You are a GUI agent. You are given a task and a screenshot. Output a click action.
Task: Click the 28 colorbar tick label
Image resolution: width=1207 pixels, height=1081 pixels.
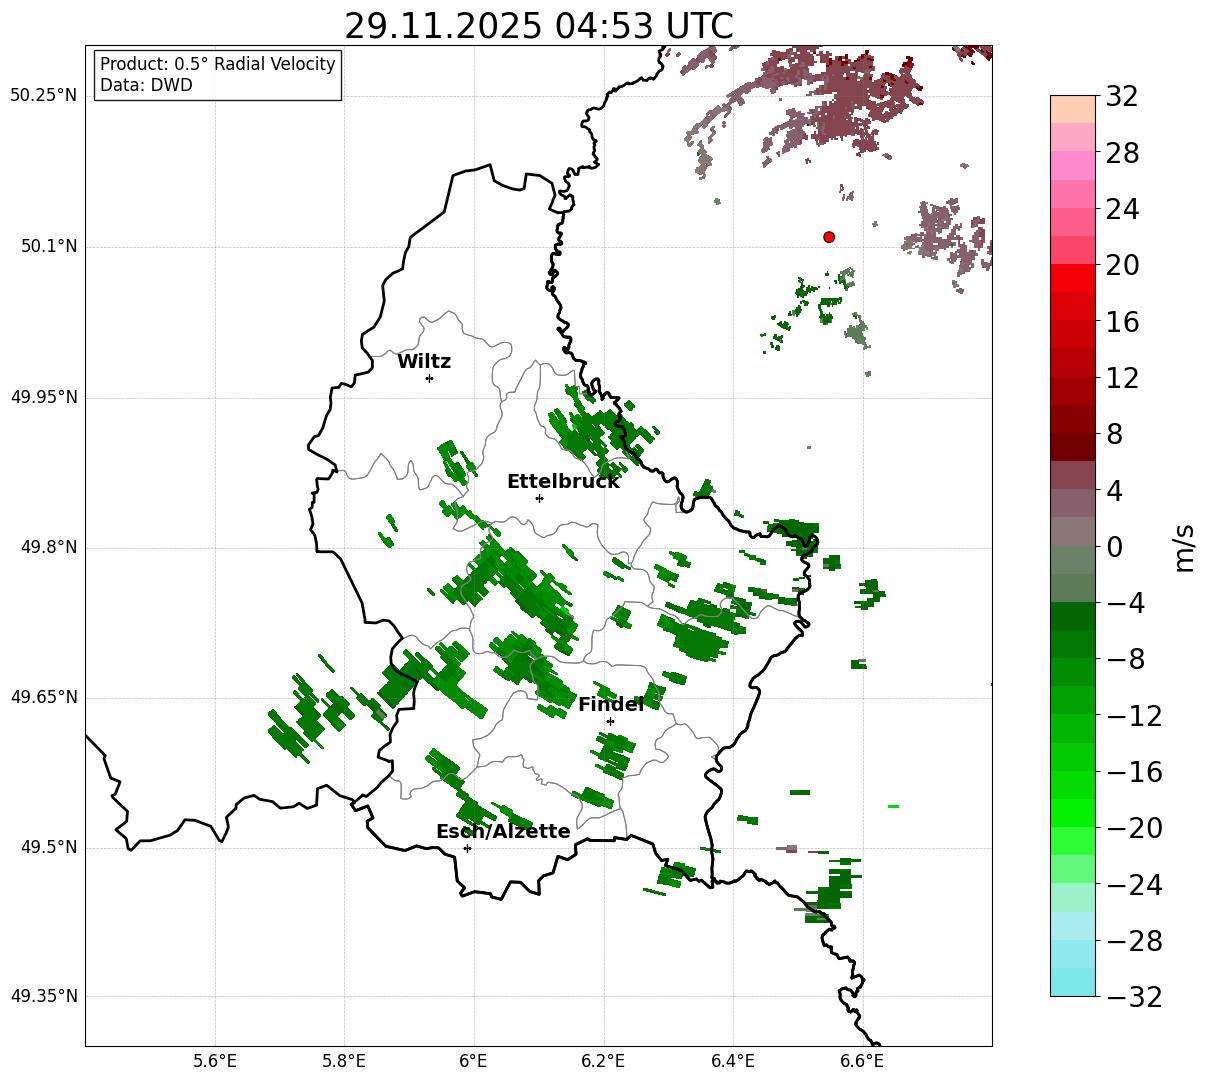[x=1122, y=154]
